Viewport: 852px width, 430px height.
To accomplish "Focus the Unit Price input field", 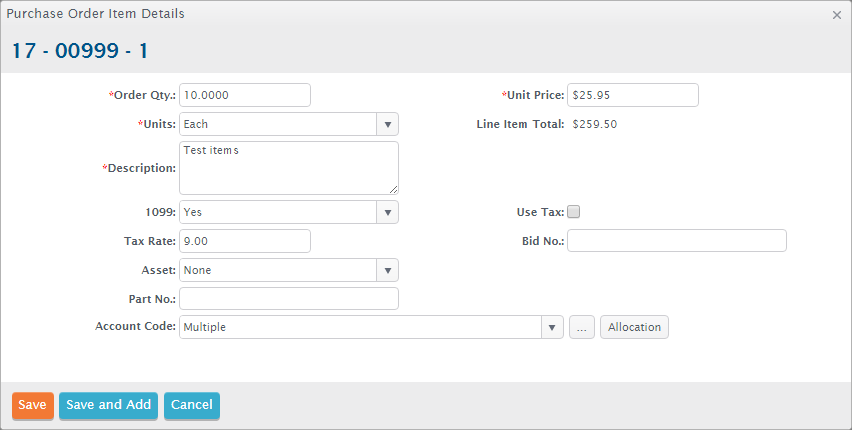I will (632, 95).
